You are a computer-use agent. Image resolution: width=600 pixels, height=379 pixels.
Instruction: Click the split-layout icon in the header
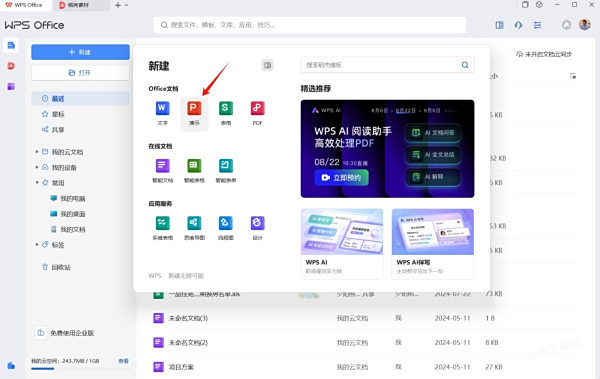click(x=499, y=25)
